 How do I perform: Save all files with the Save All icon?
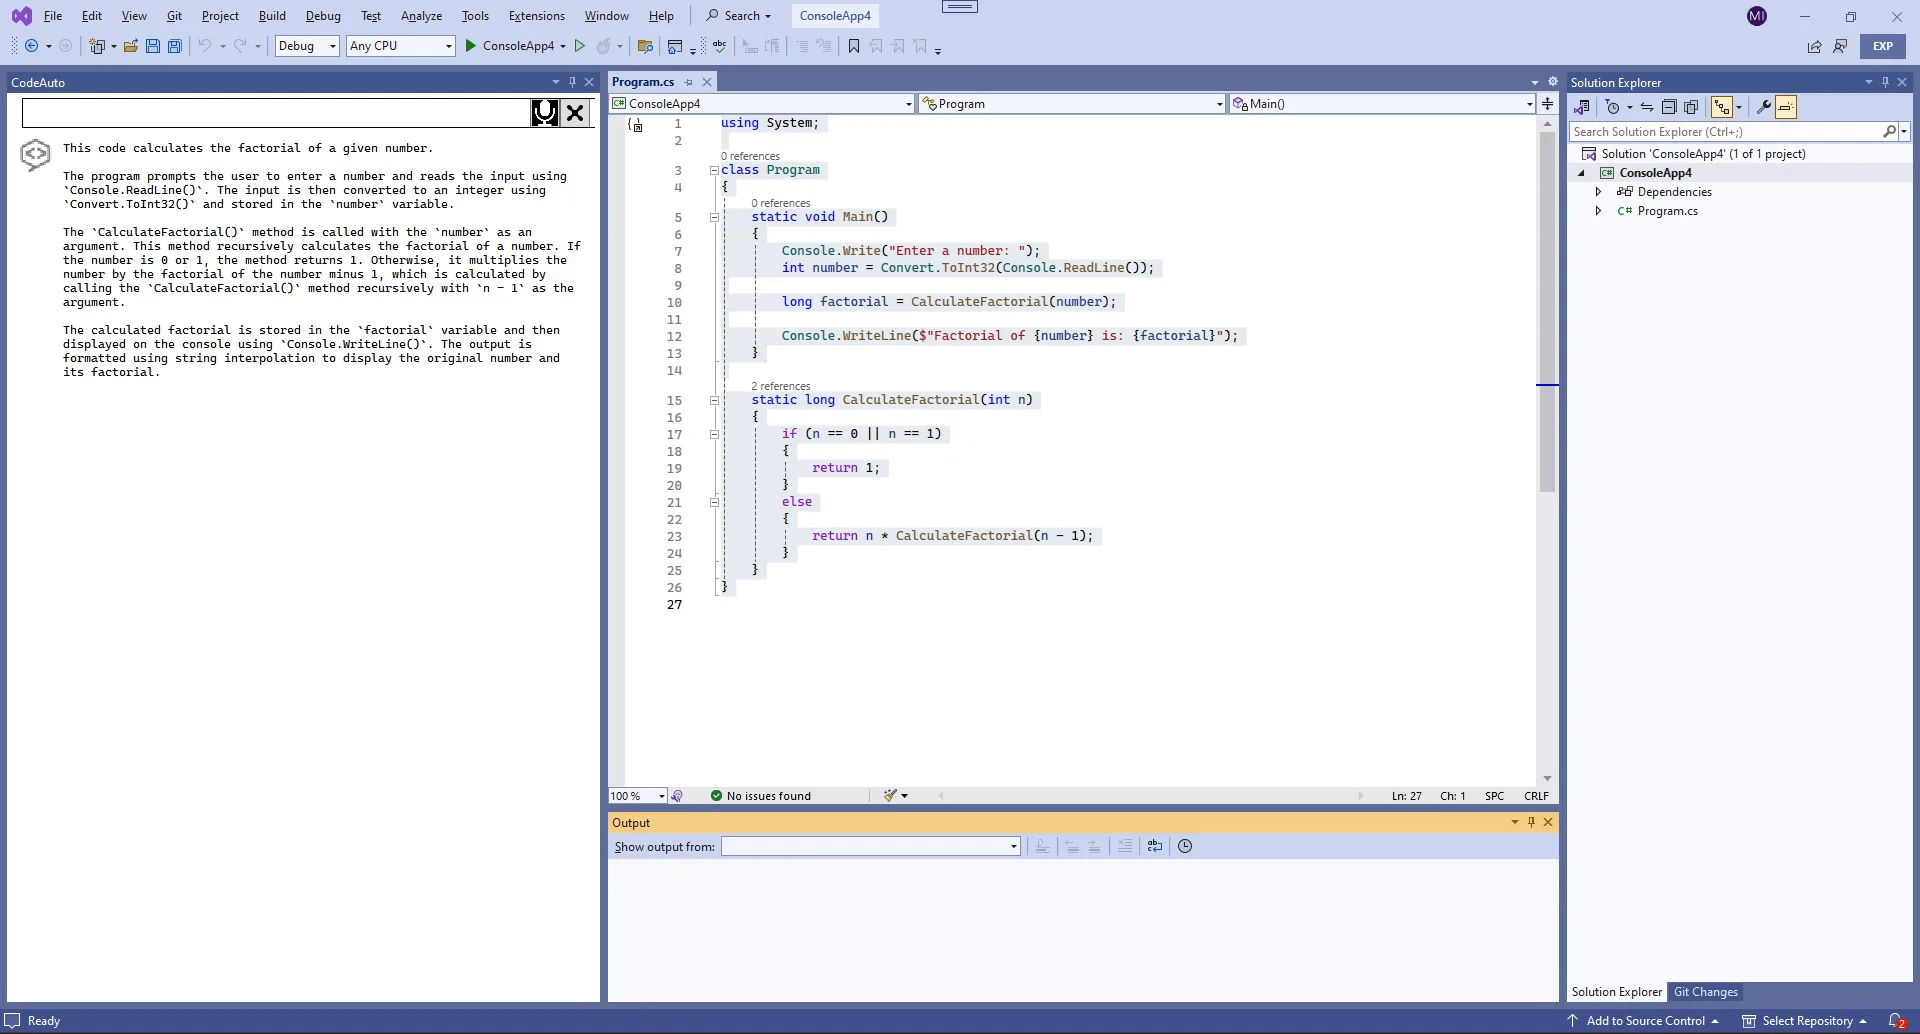pos(175,46)
